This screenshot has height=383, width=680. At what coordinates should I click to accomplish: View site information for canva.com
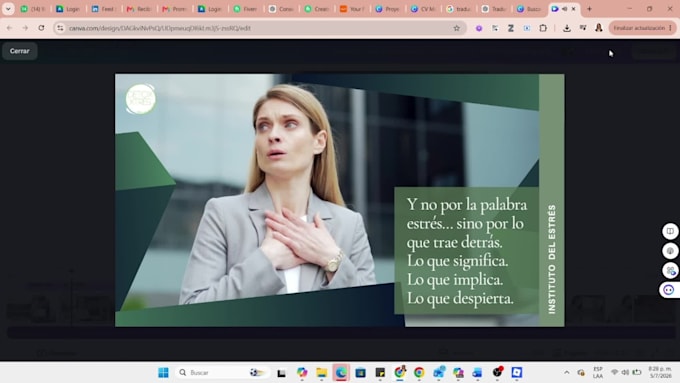point(60,28)
